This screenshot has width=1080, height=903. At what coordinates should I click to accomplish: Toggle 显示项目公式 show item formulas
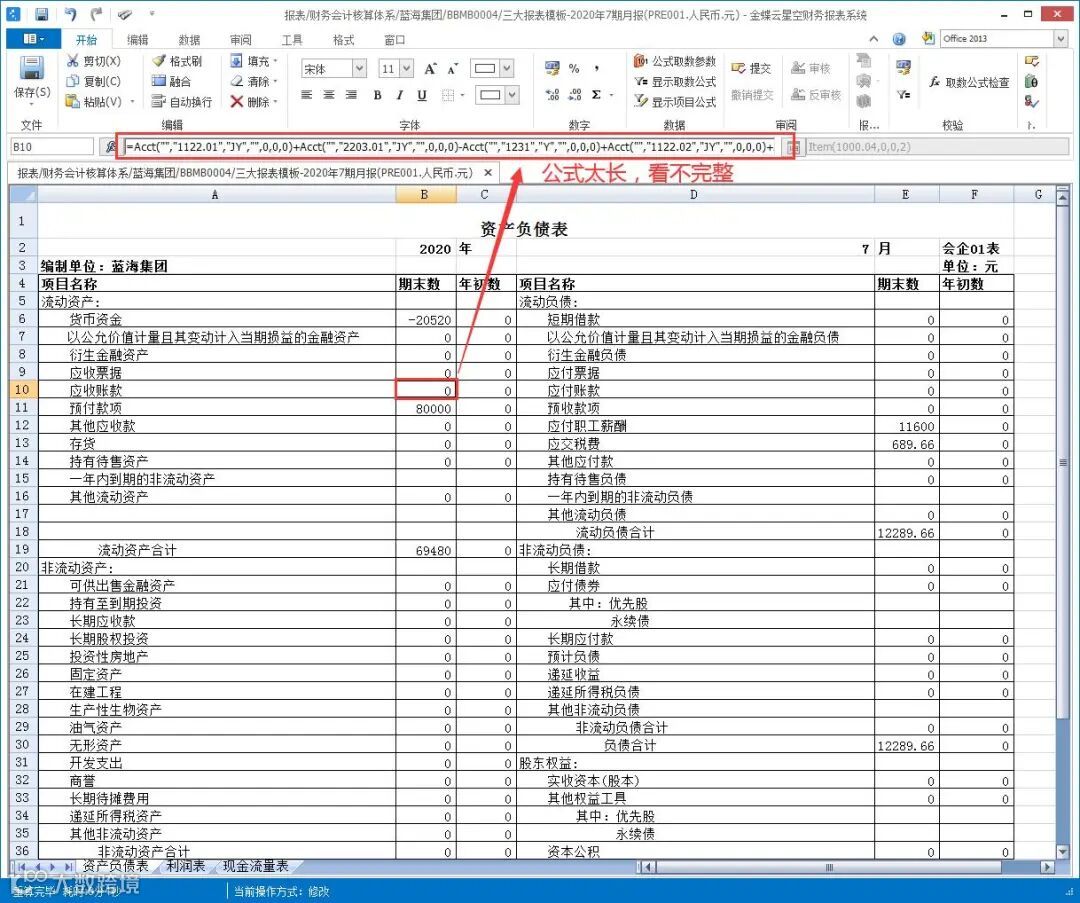click(675, 101)
